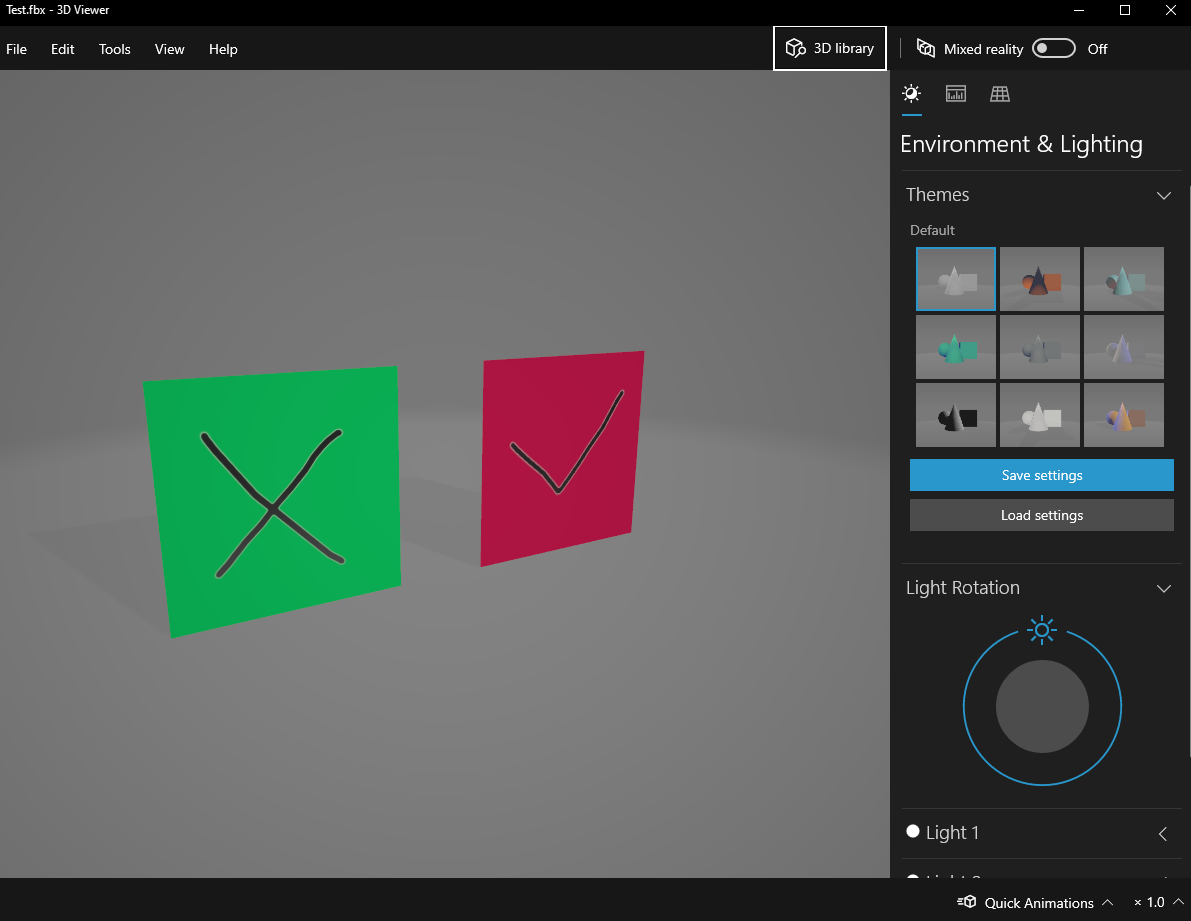Open the Tools menu
This screenshot has width=1191, height=921.
[114, 48]
